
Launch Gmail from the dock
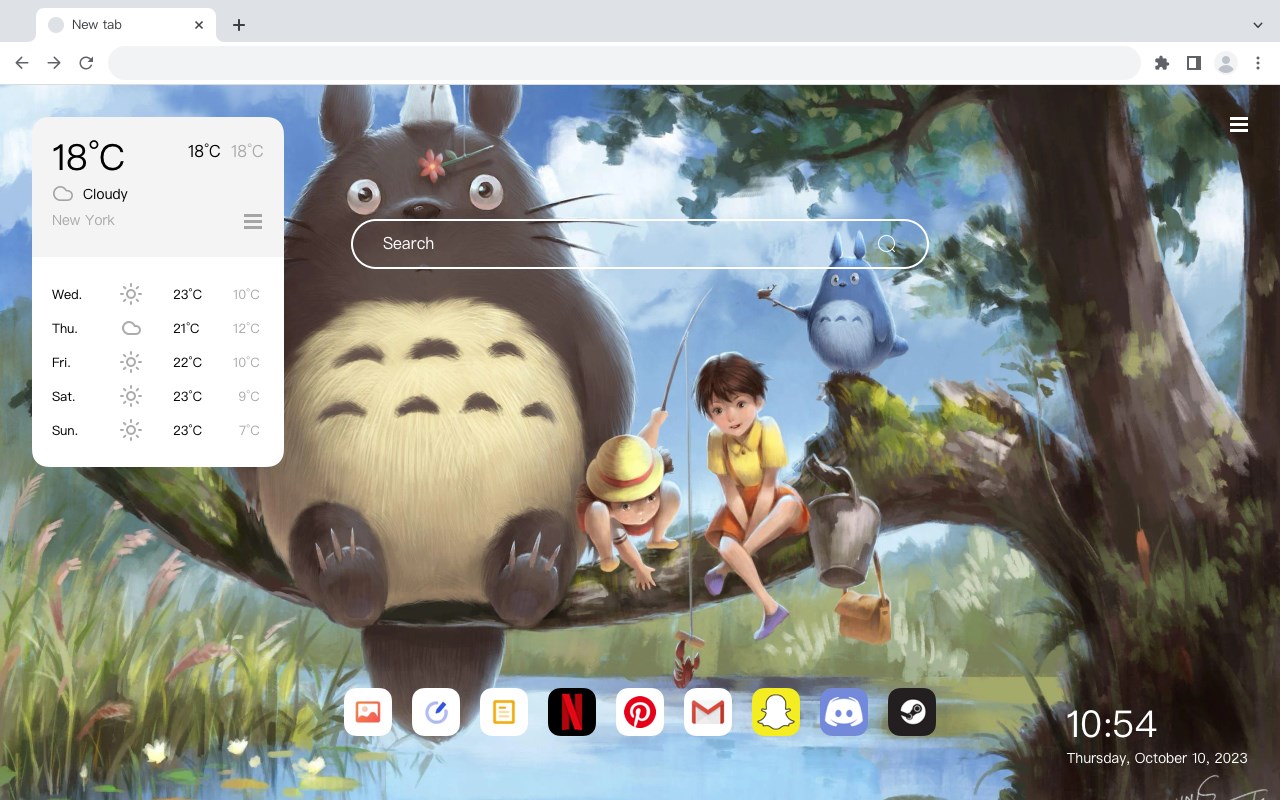pos(708,712)
